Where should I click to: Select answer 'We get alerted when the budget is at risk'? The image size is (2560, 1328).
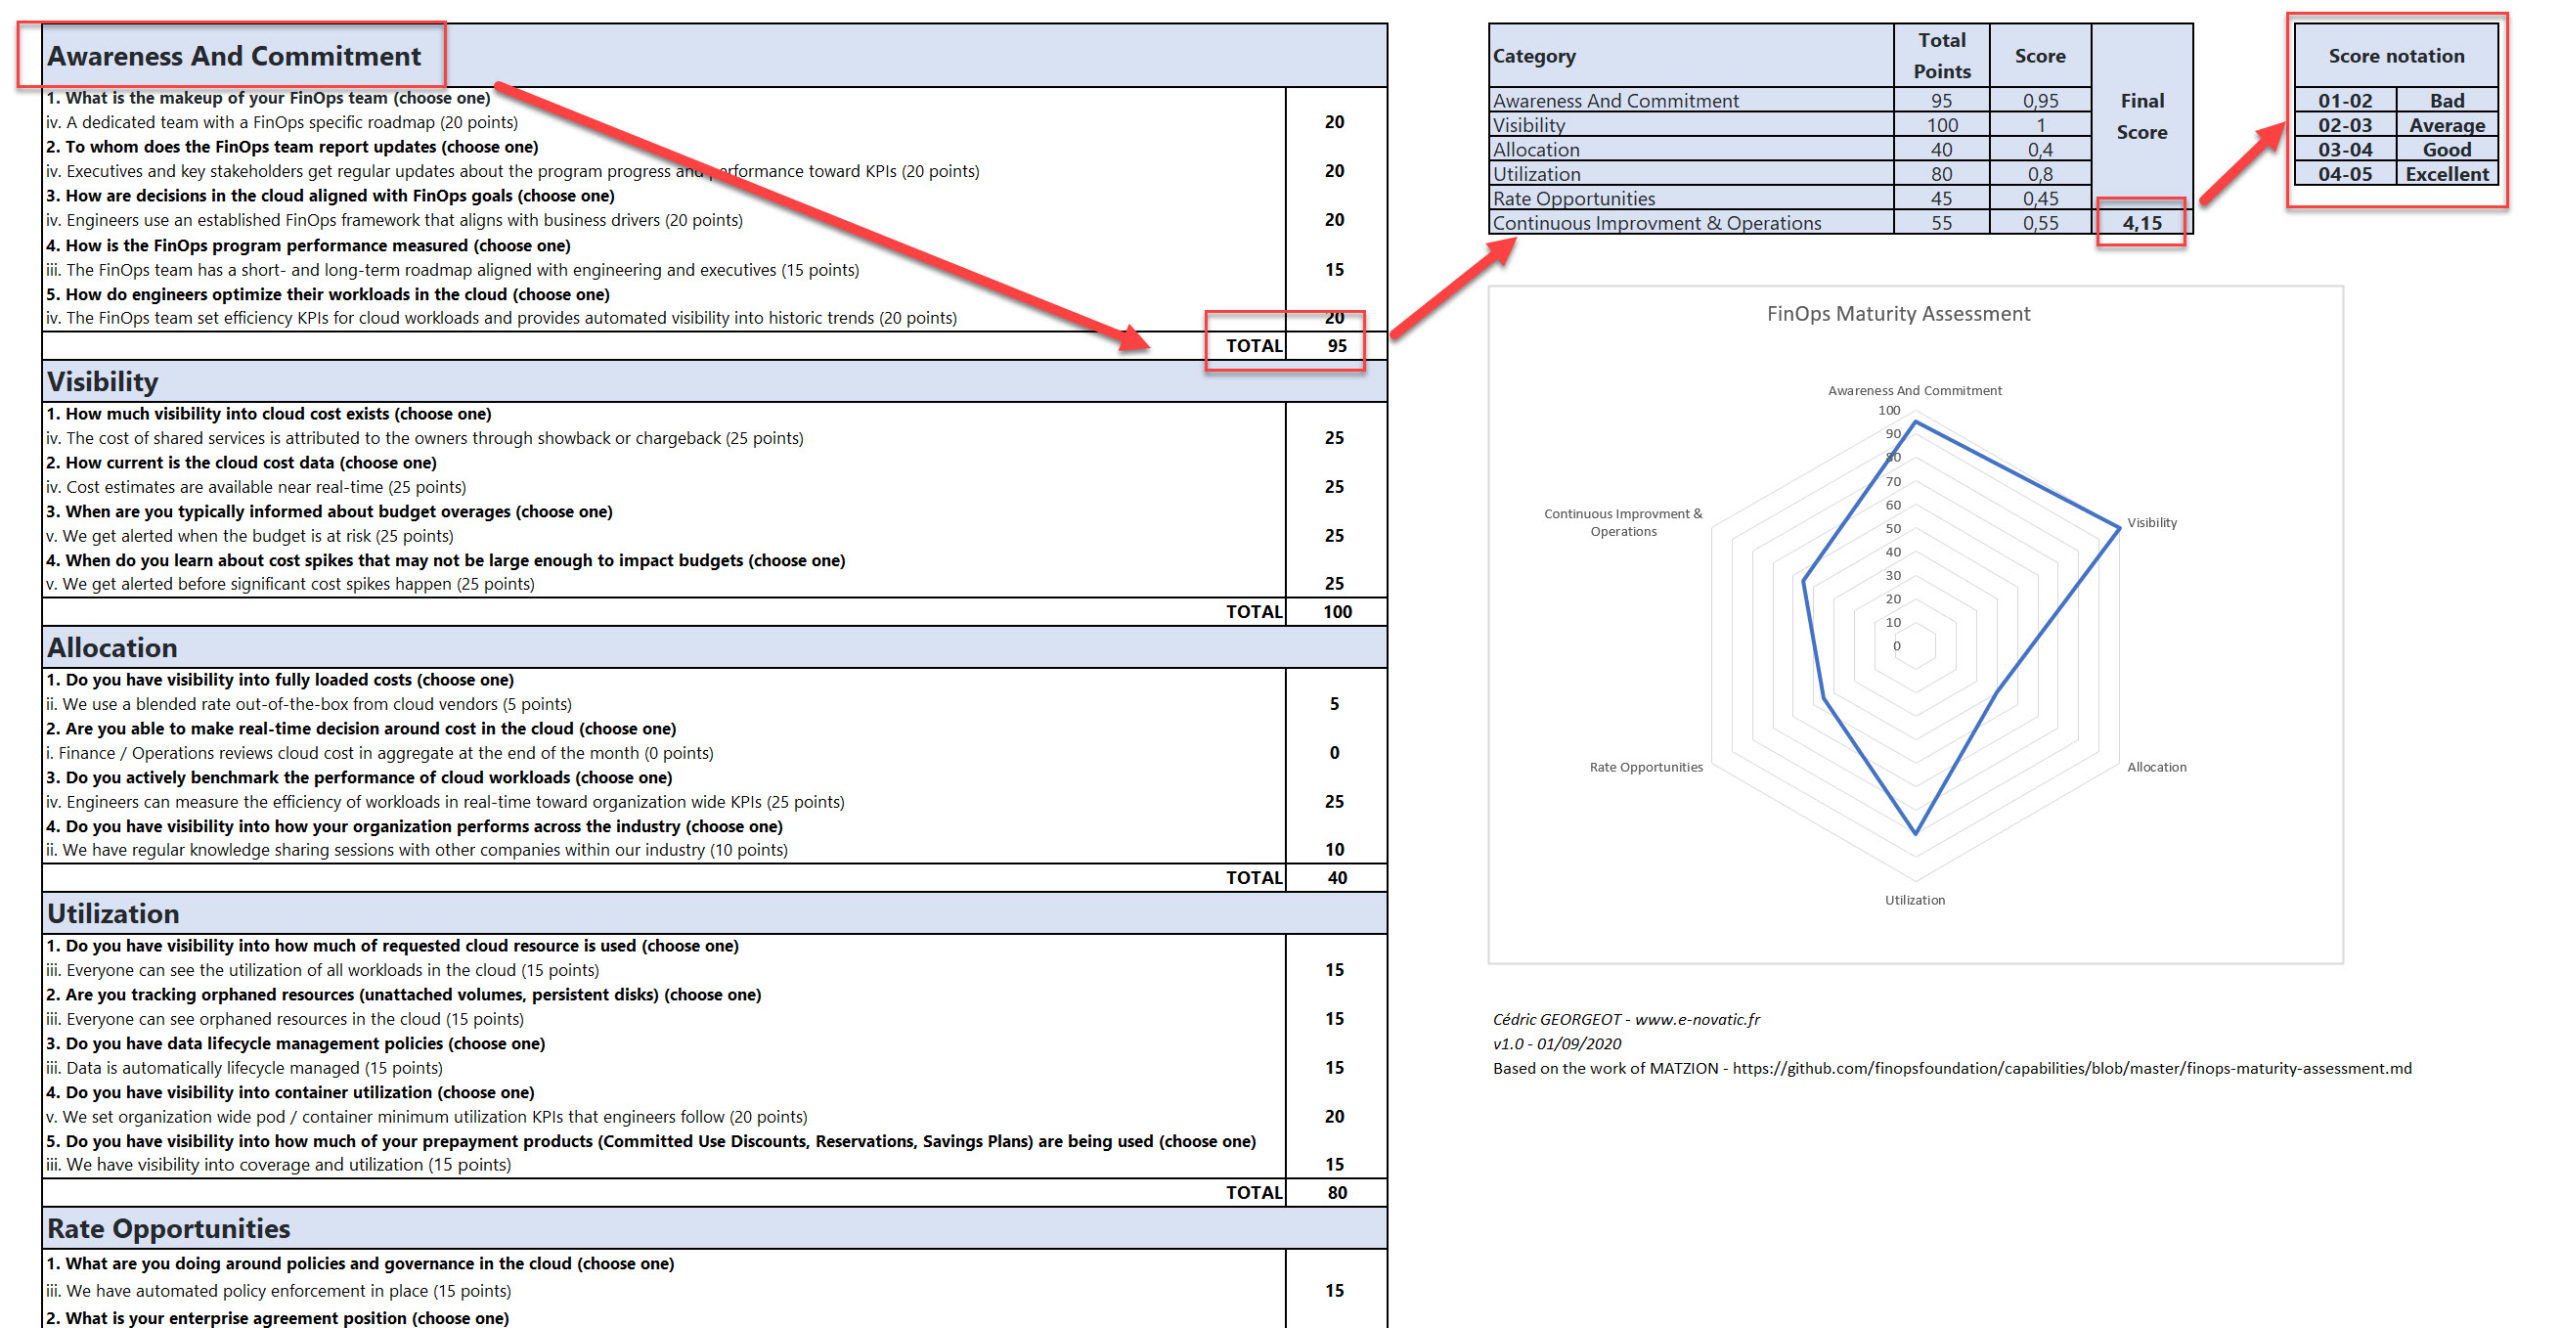(x=250, y=536)
